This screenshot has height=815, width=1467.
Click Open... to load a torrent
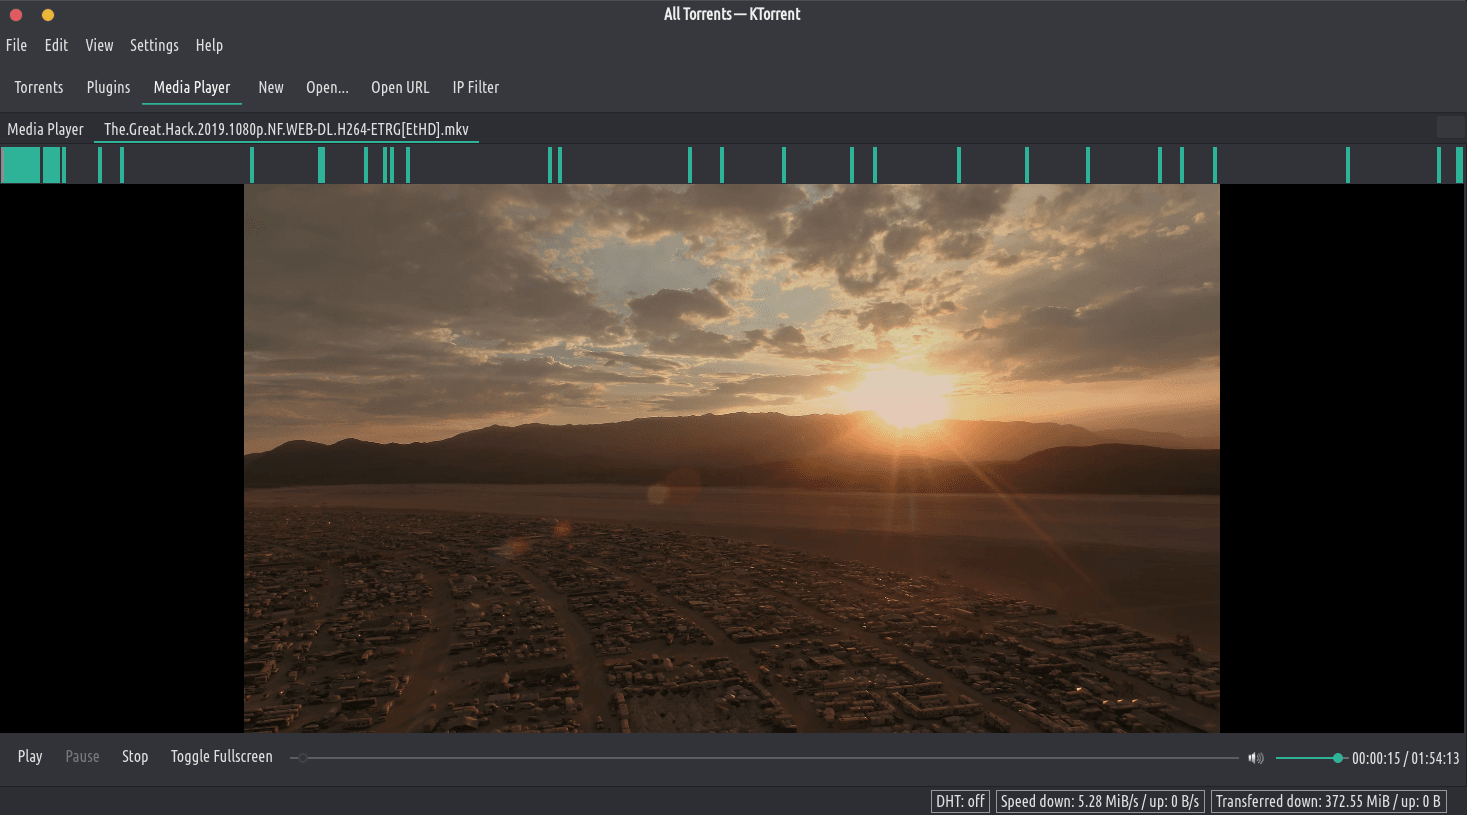327,87
